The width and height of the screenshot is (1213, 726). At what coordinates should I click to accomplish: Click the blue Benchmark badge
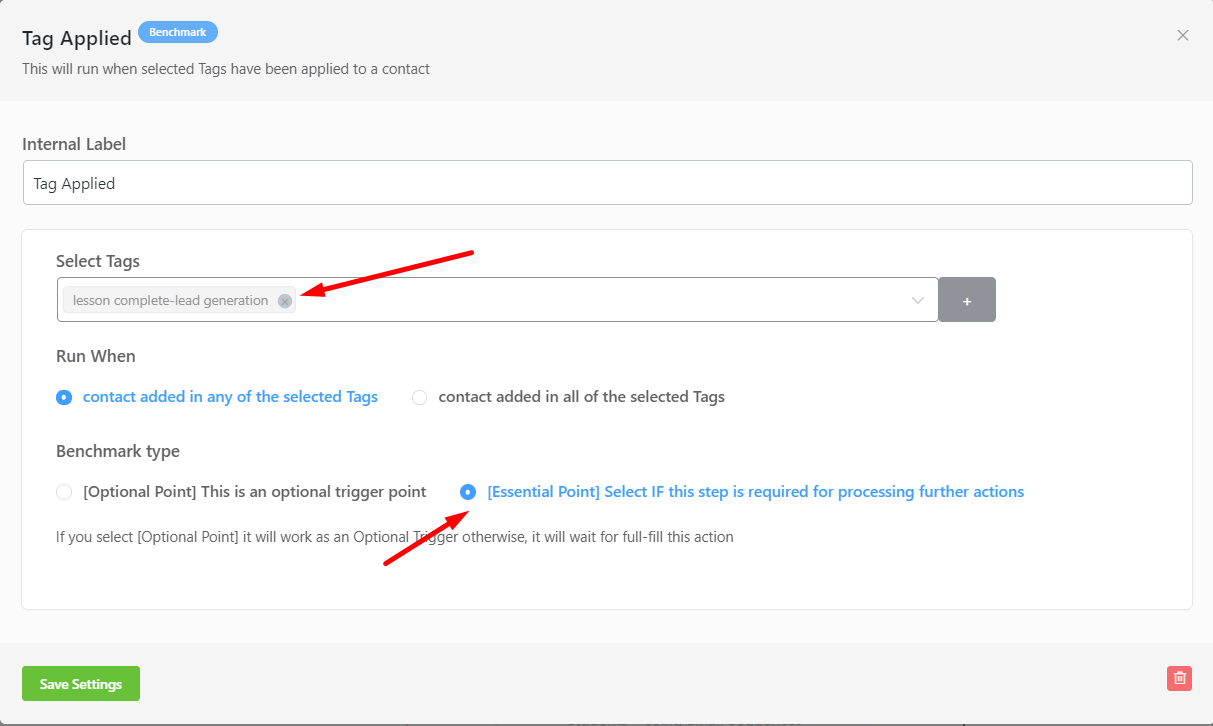178,32
